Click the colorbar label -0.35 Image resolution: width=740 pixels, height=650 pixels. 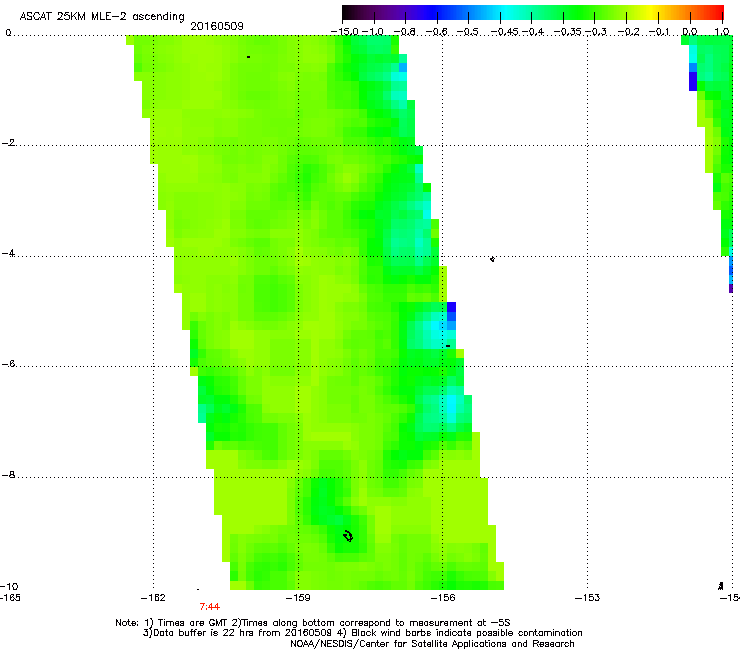click(x=567, y=32)
